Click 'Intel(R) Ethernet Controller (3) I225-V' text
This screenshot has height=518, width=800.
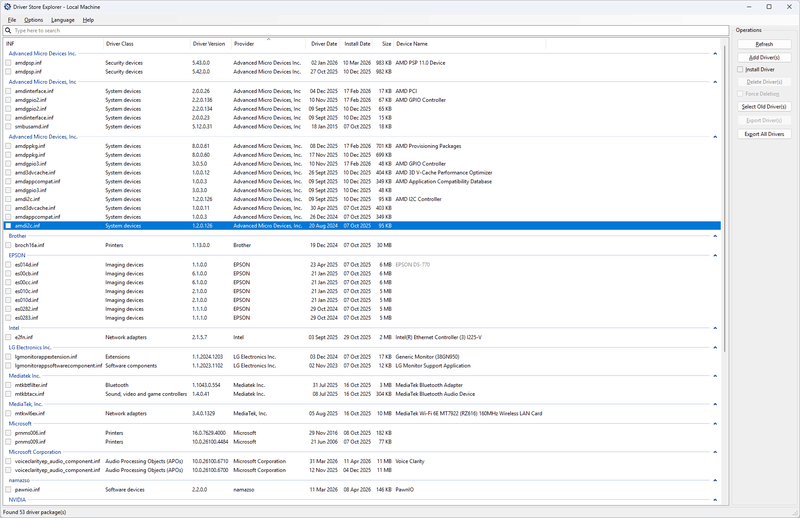point(438,337)
